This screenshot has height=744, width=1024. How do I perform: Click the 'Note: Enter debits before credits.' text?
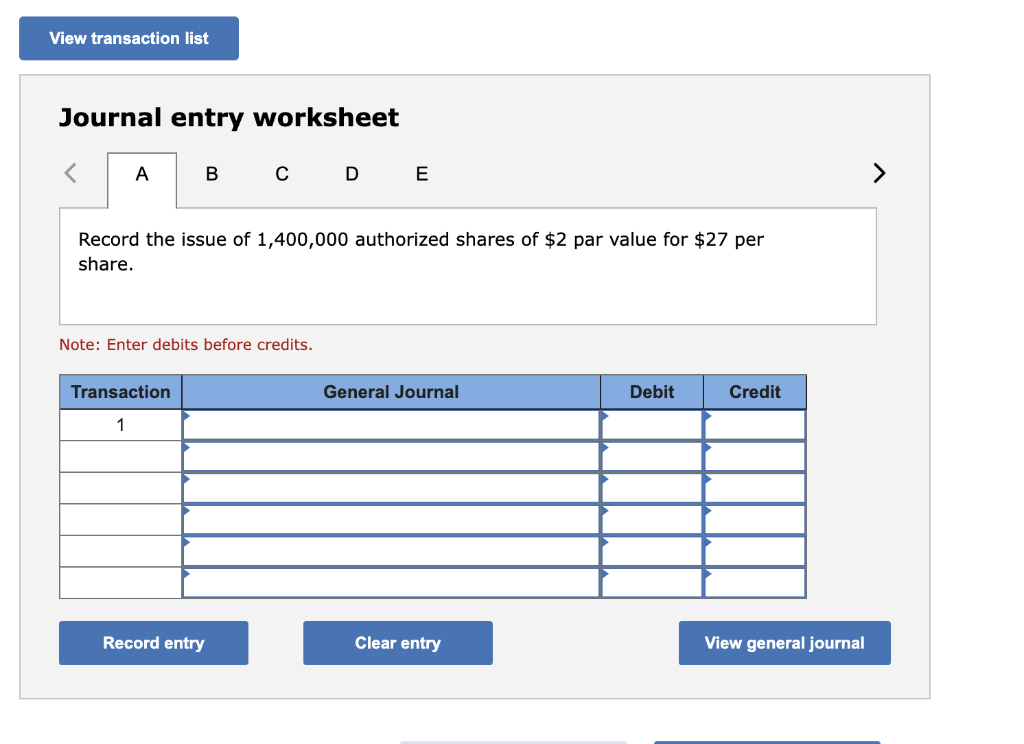[186, 345]
